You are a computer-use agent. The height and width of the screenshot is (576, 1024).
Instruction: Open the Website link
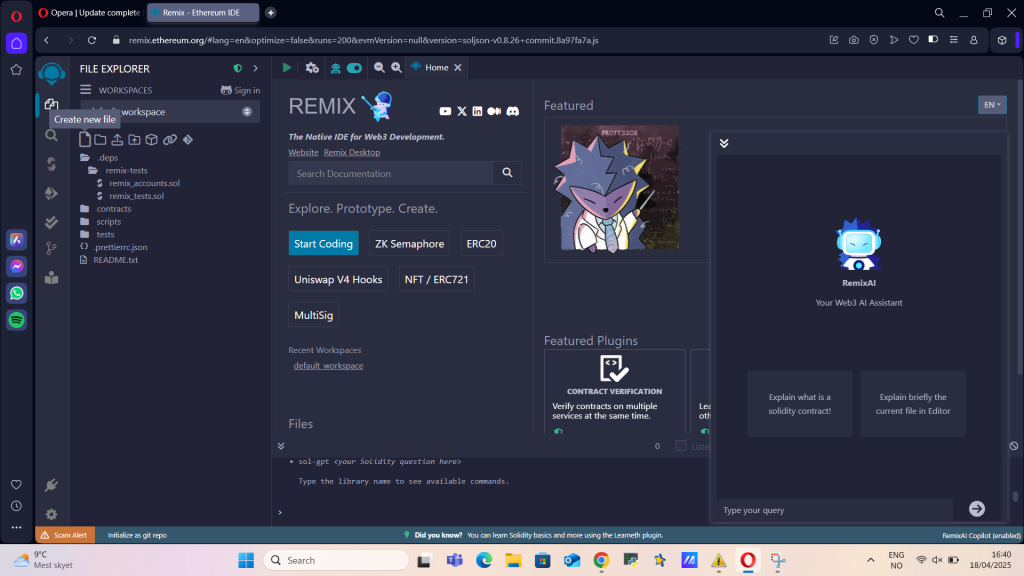tap(304, 152)
